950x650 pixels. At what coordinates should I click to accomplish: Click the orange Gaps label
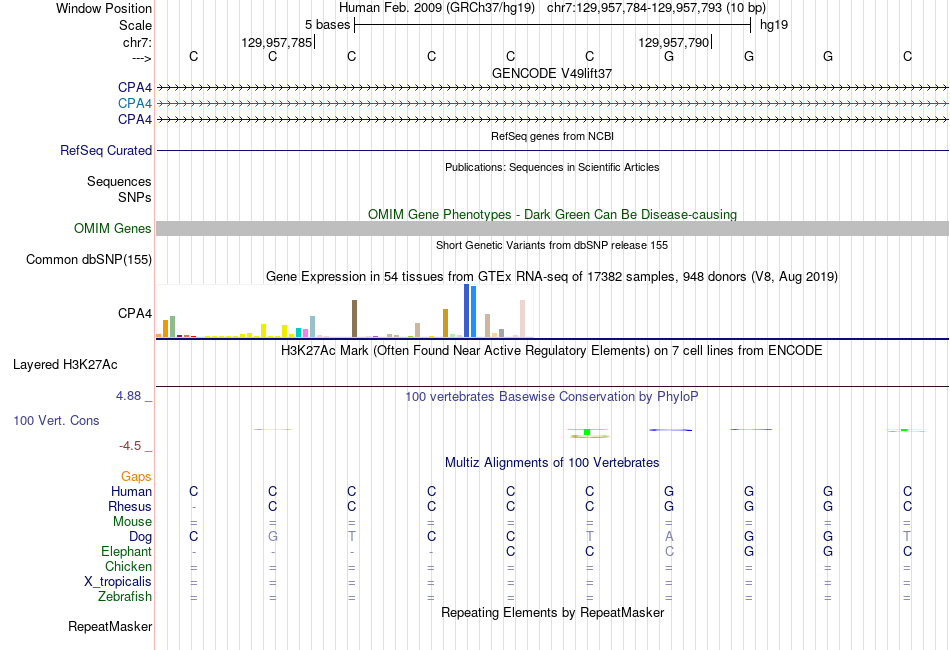pos(136,477)
